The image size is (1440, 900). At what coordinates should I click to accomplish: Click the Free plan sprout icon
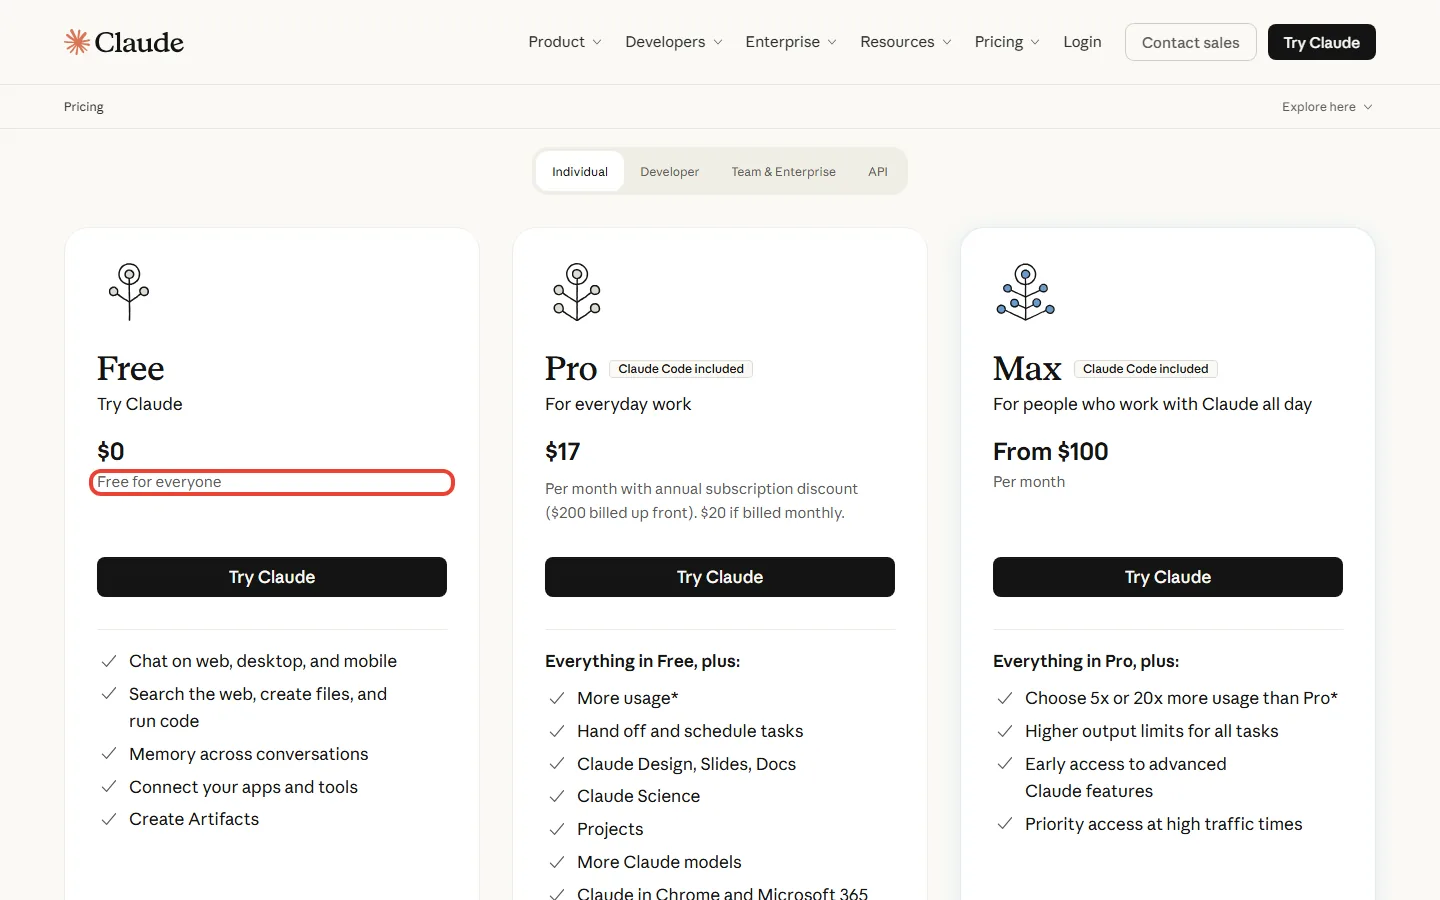(129, 292)
